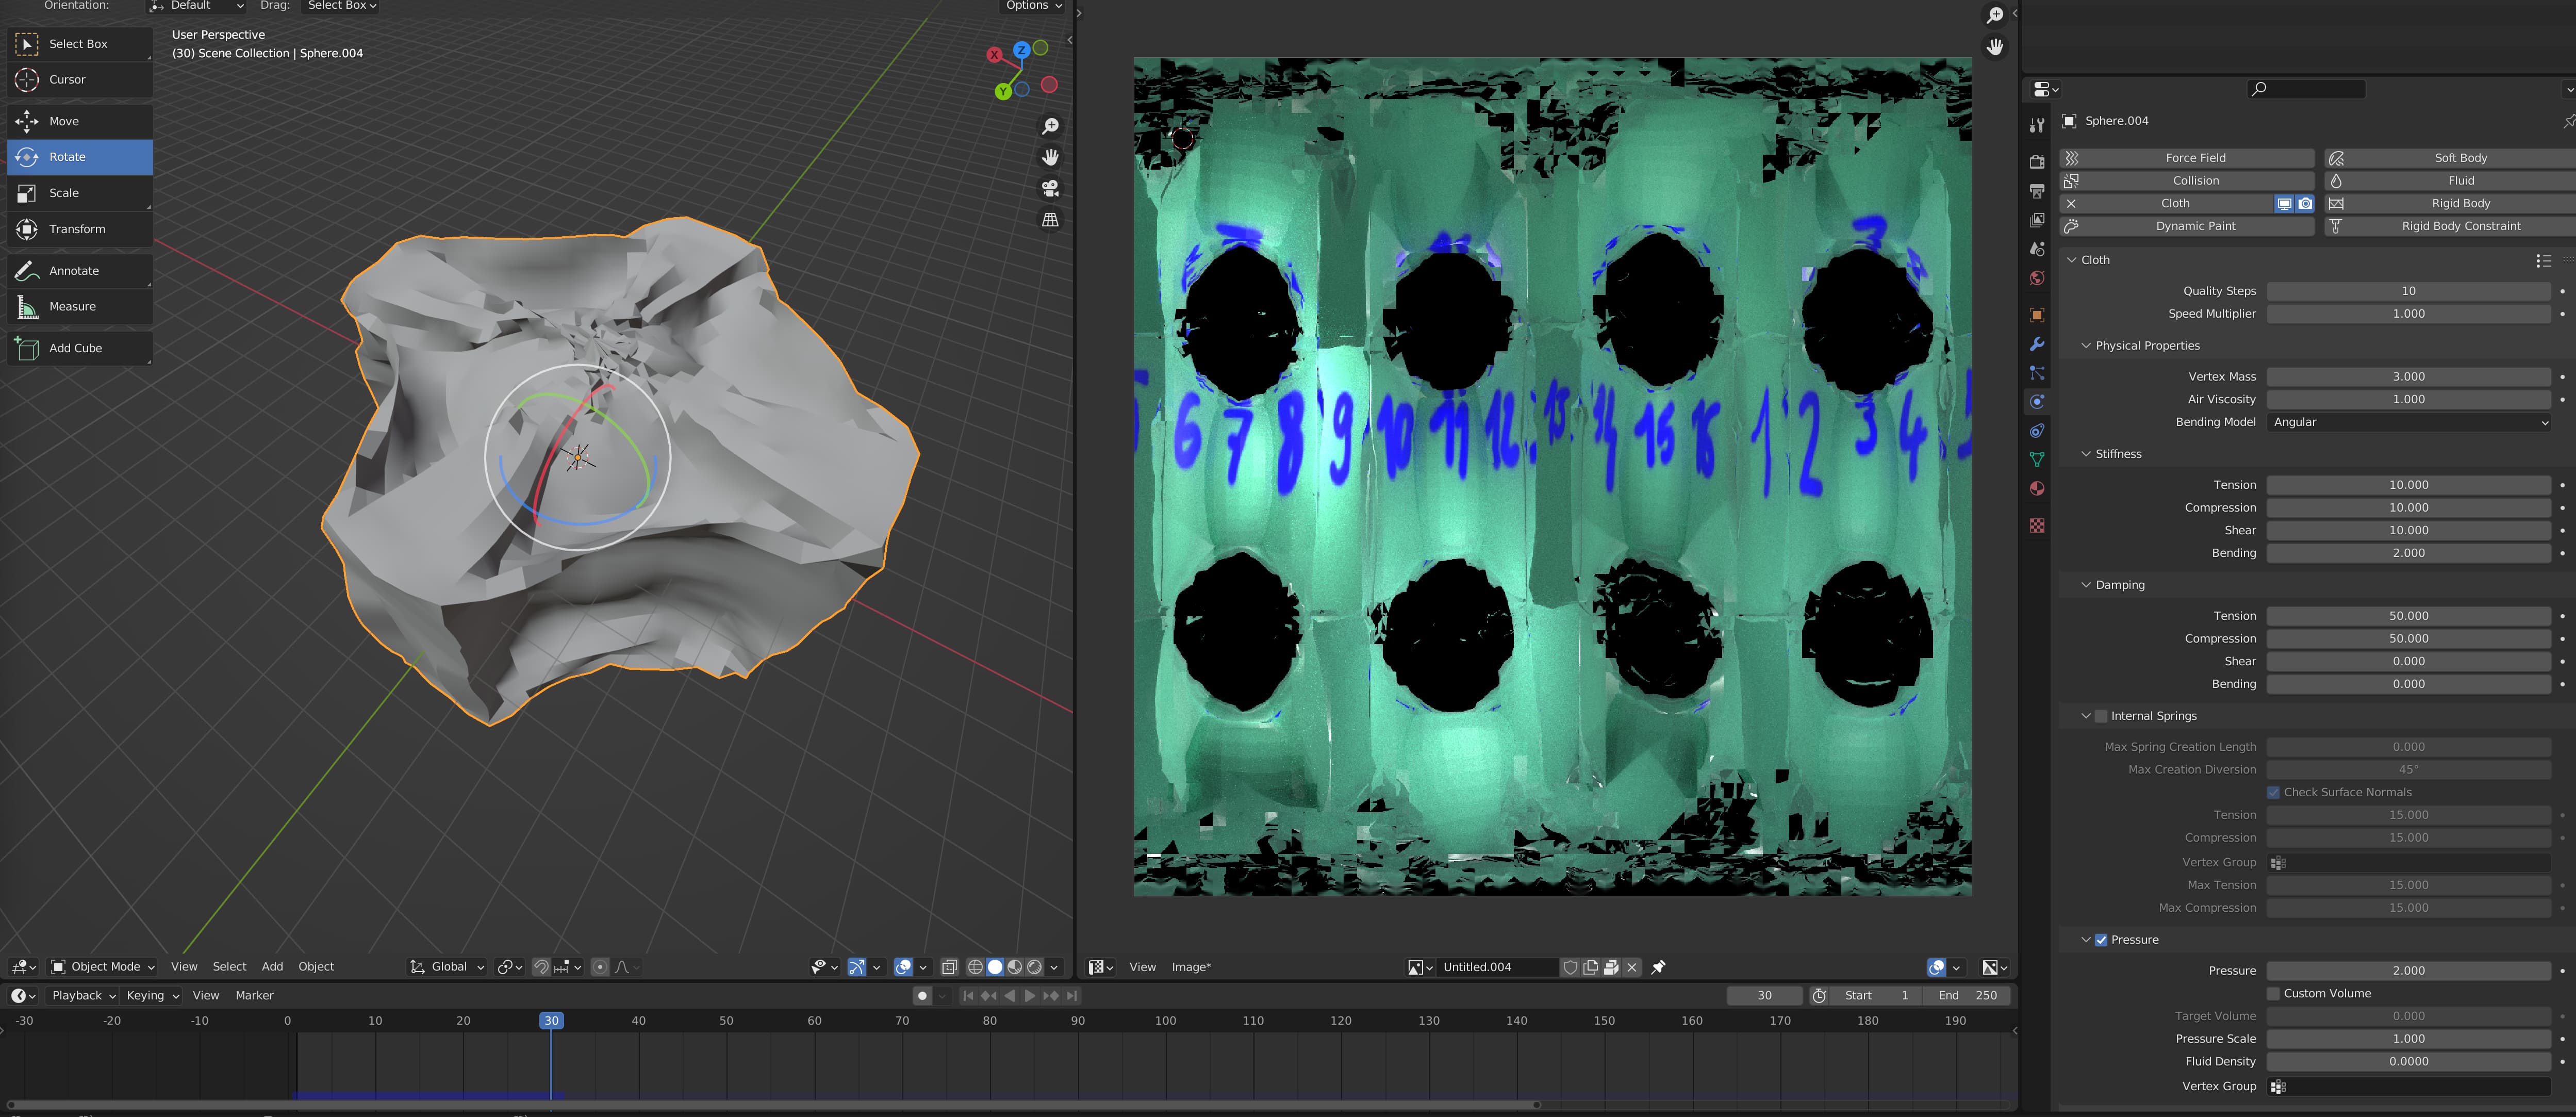Select the Measure tool
The image size is (2576, 1117).
tap(80, 307)
